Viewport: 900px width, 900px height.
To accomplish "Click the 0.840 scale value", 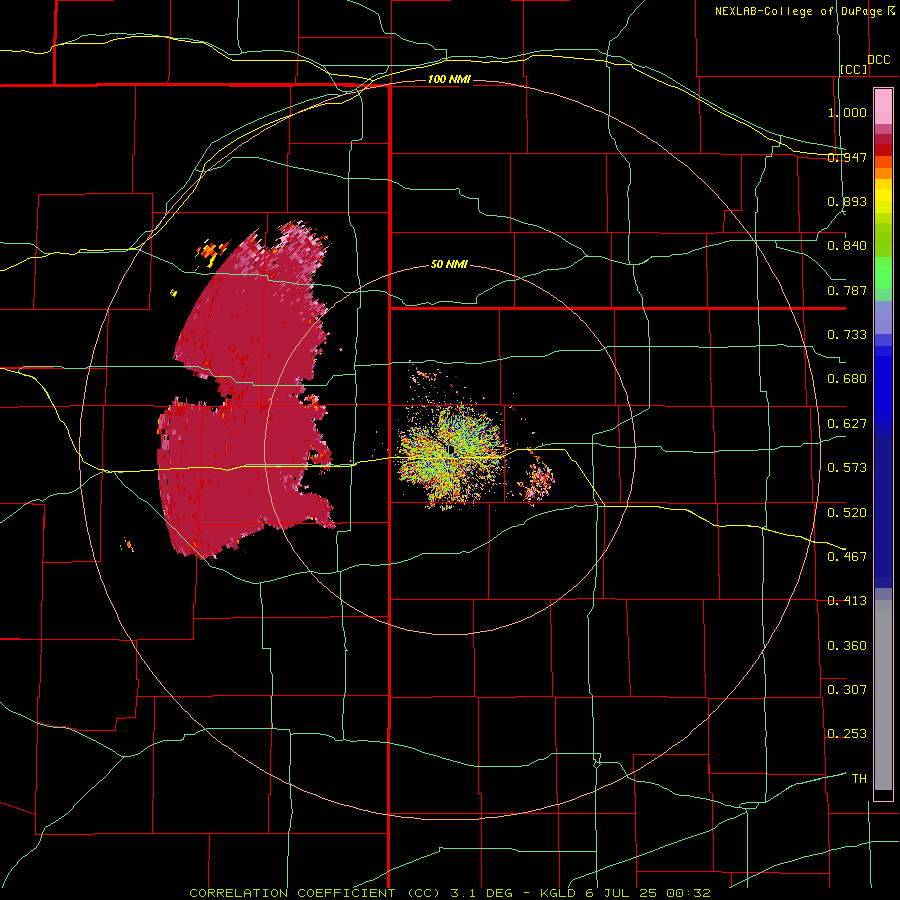I will [847, 246].
